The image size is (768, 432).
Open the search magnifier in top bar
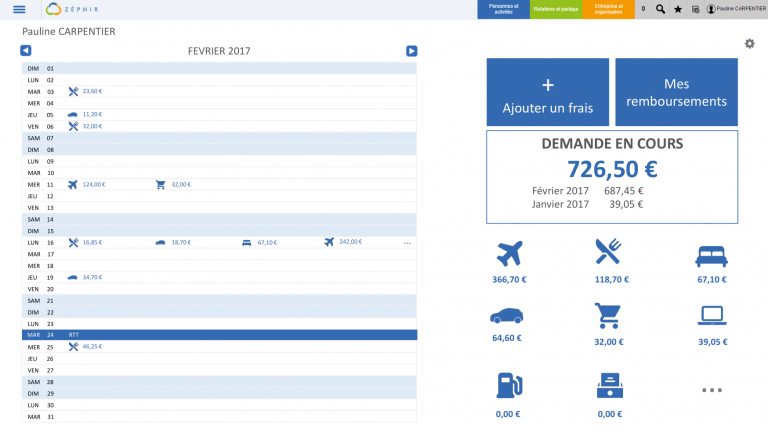[660, 9]
